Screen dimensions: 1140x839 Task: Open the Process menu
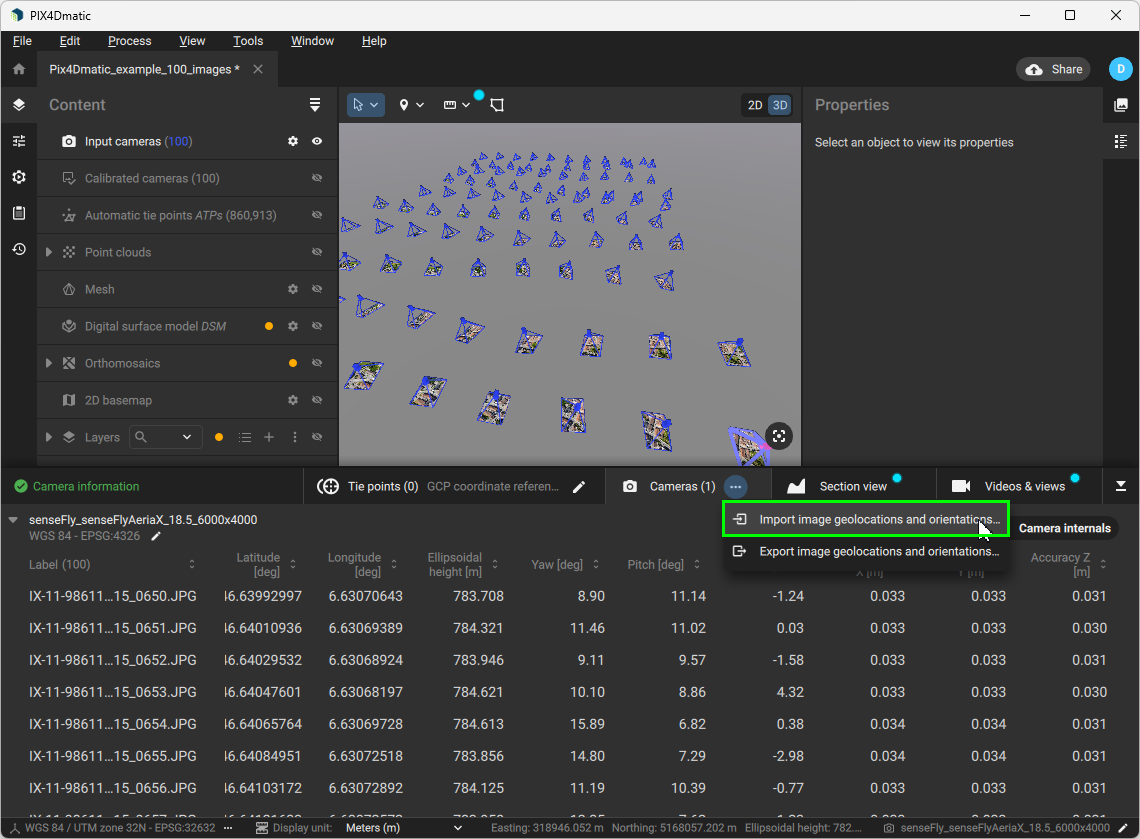coord(129,41)
